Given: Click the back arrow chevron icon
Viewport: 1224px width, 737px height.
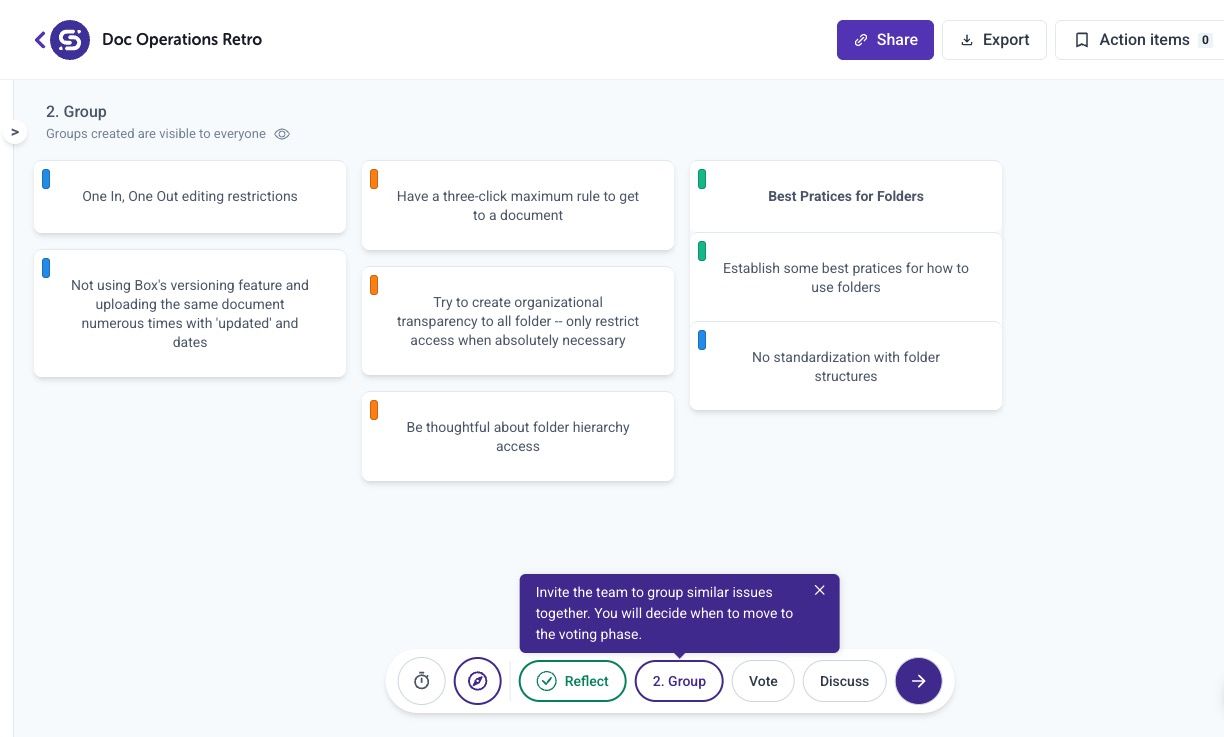Looking at the screenshot, I should (40, 40).
